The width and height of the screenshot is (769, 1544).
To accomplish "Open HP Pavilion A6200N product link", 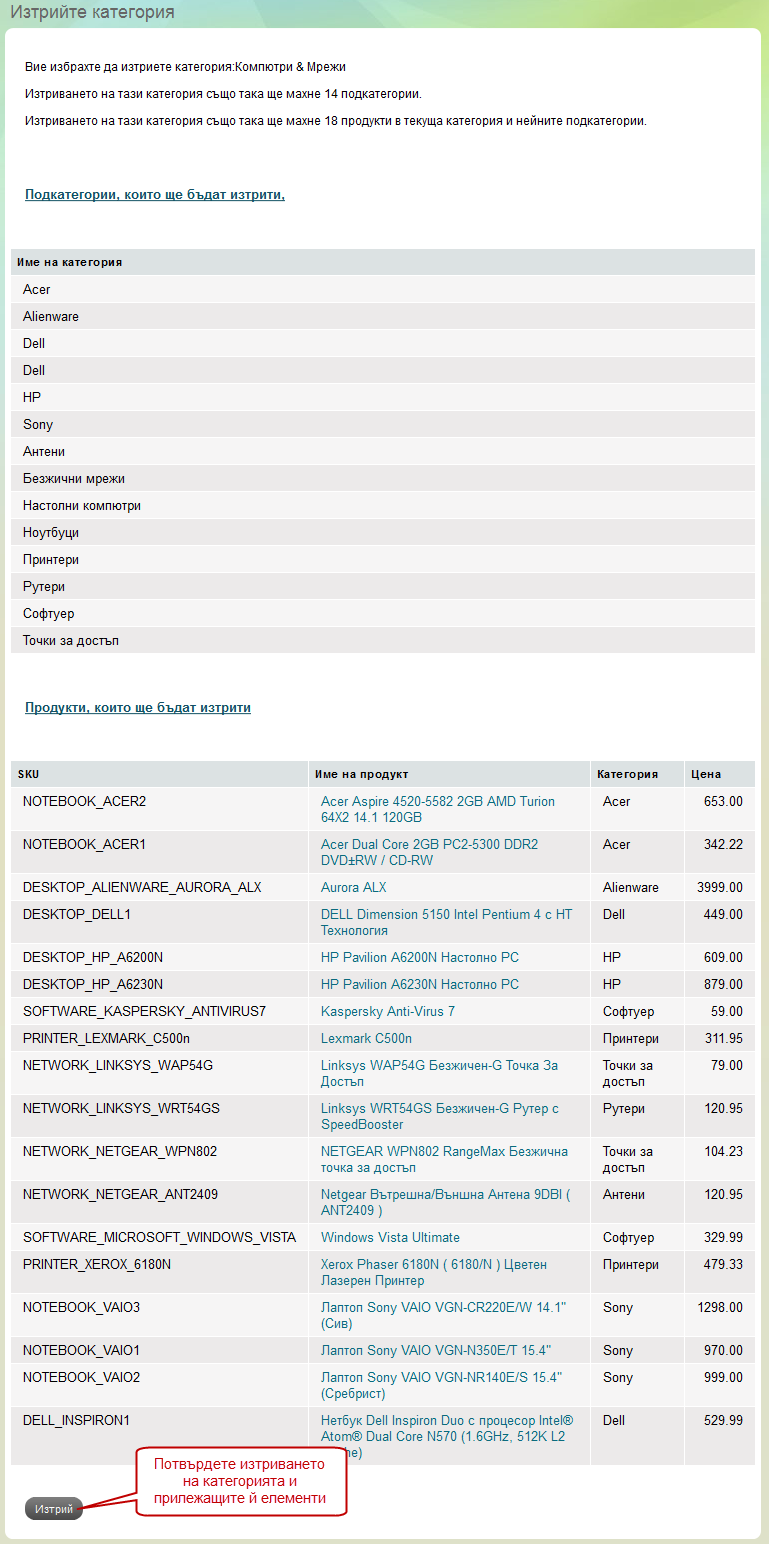I will coord(419,957).
